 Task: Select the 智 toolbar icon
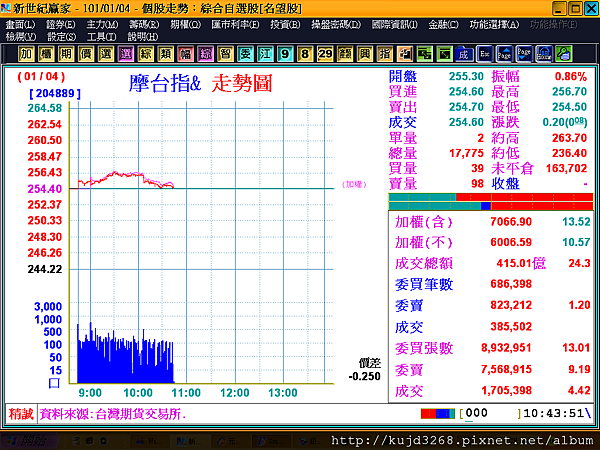click(x=225, y=54)
